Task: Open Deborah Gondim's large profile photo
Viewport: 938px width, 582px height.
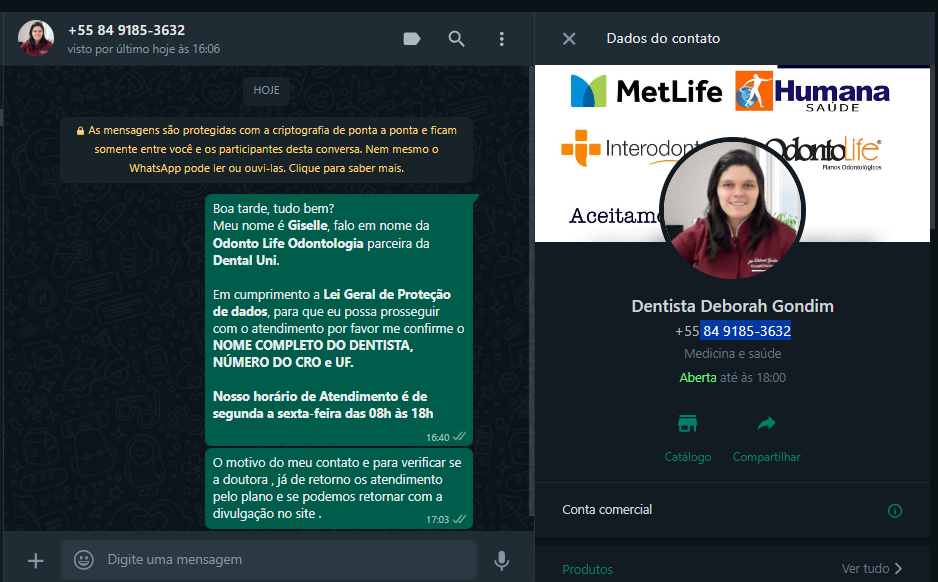Action: click(x=732, y=209)
